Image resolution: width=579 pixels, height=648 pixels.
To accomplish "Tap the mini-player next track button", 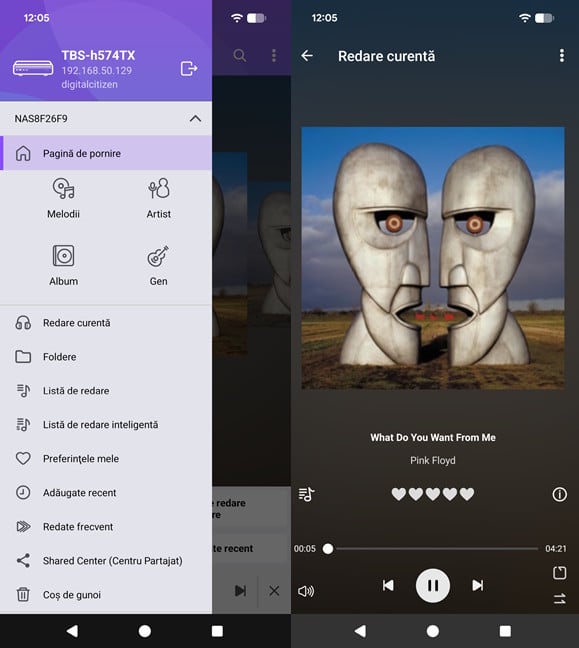I will [241, 591].
